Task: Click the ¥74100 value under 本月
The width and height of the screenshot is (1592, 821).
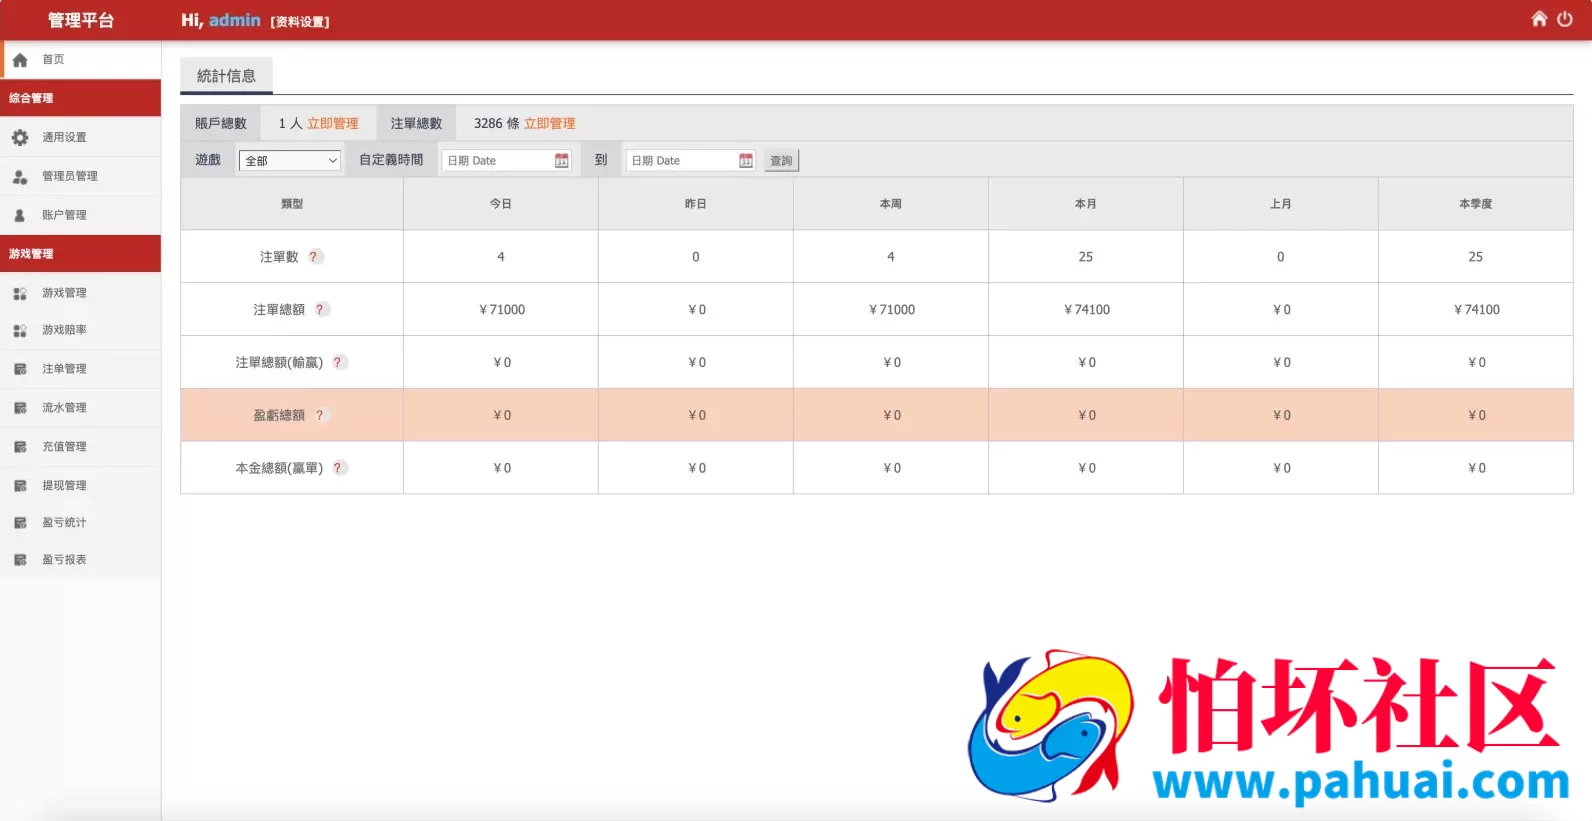Action: (x=1086, y=310)
